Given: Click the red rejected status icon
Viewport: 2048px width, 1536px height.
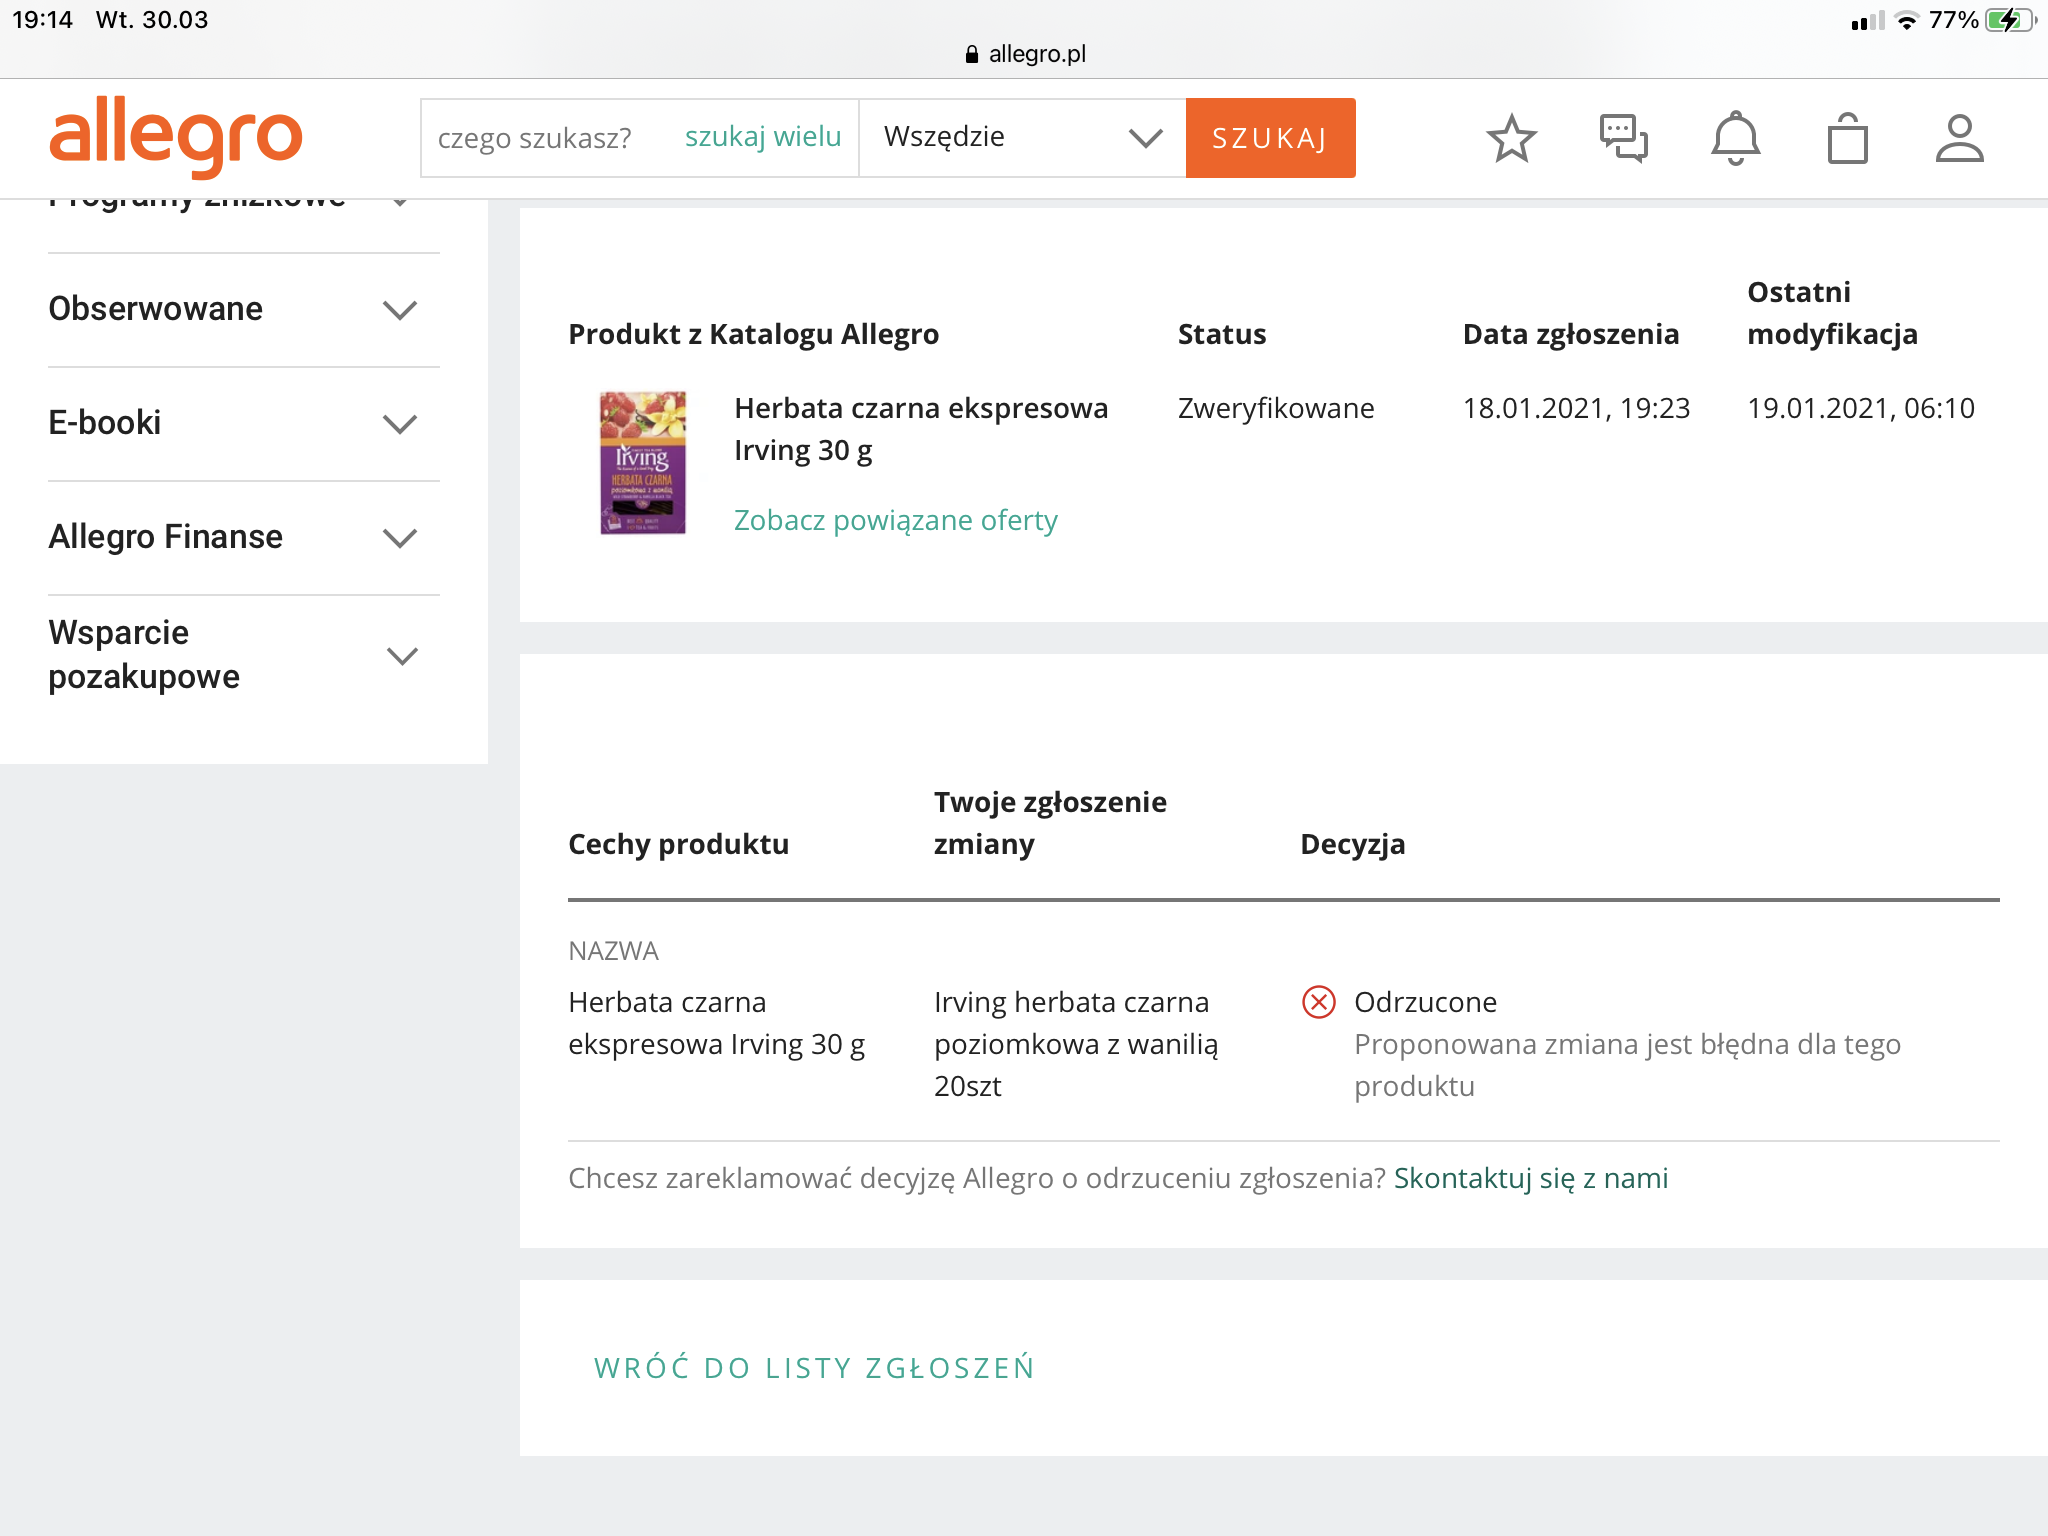Looking at the screenshot, I should coord(1318,1002).
